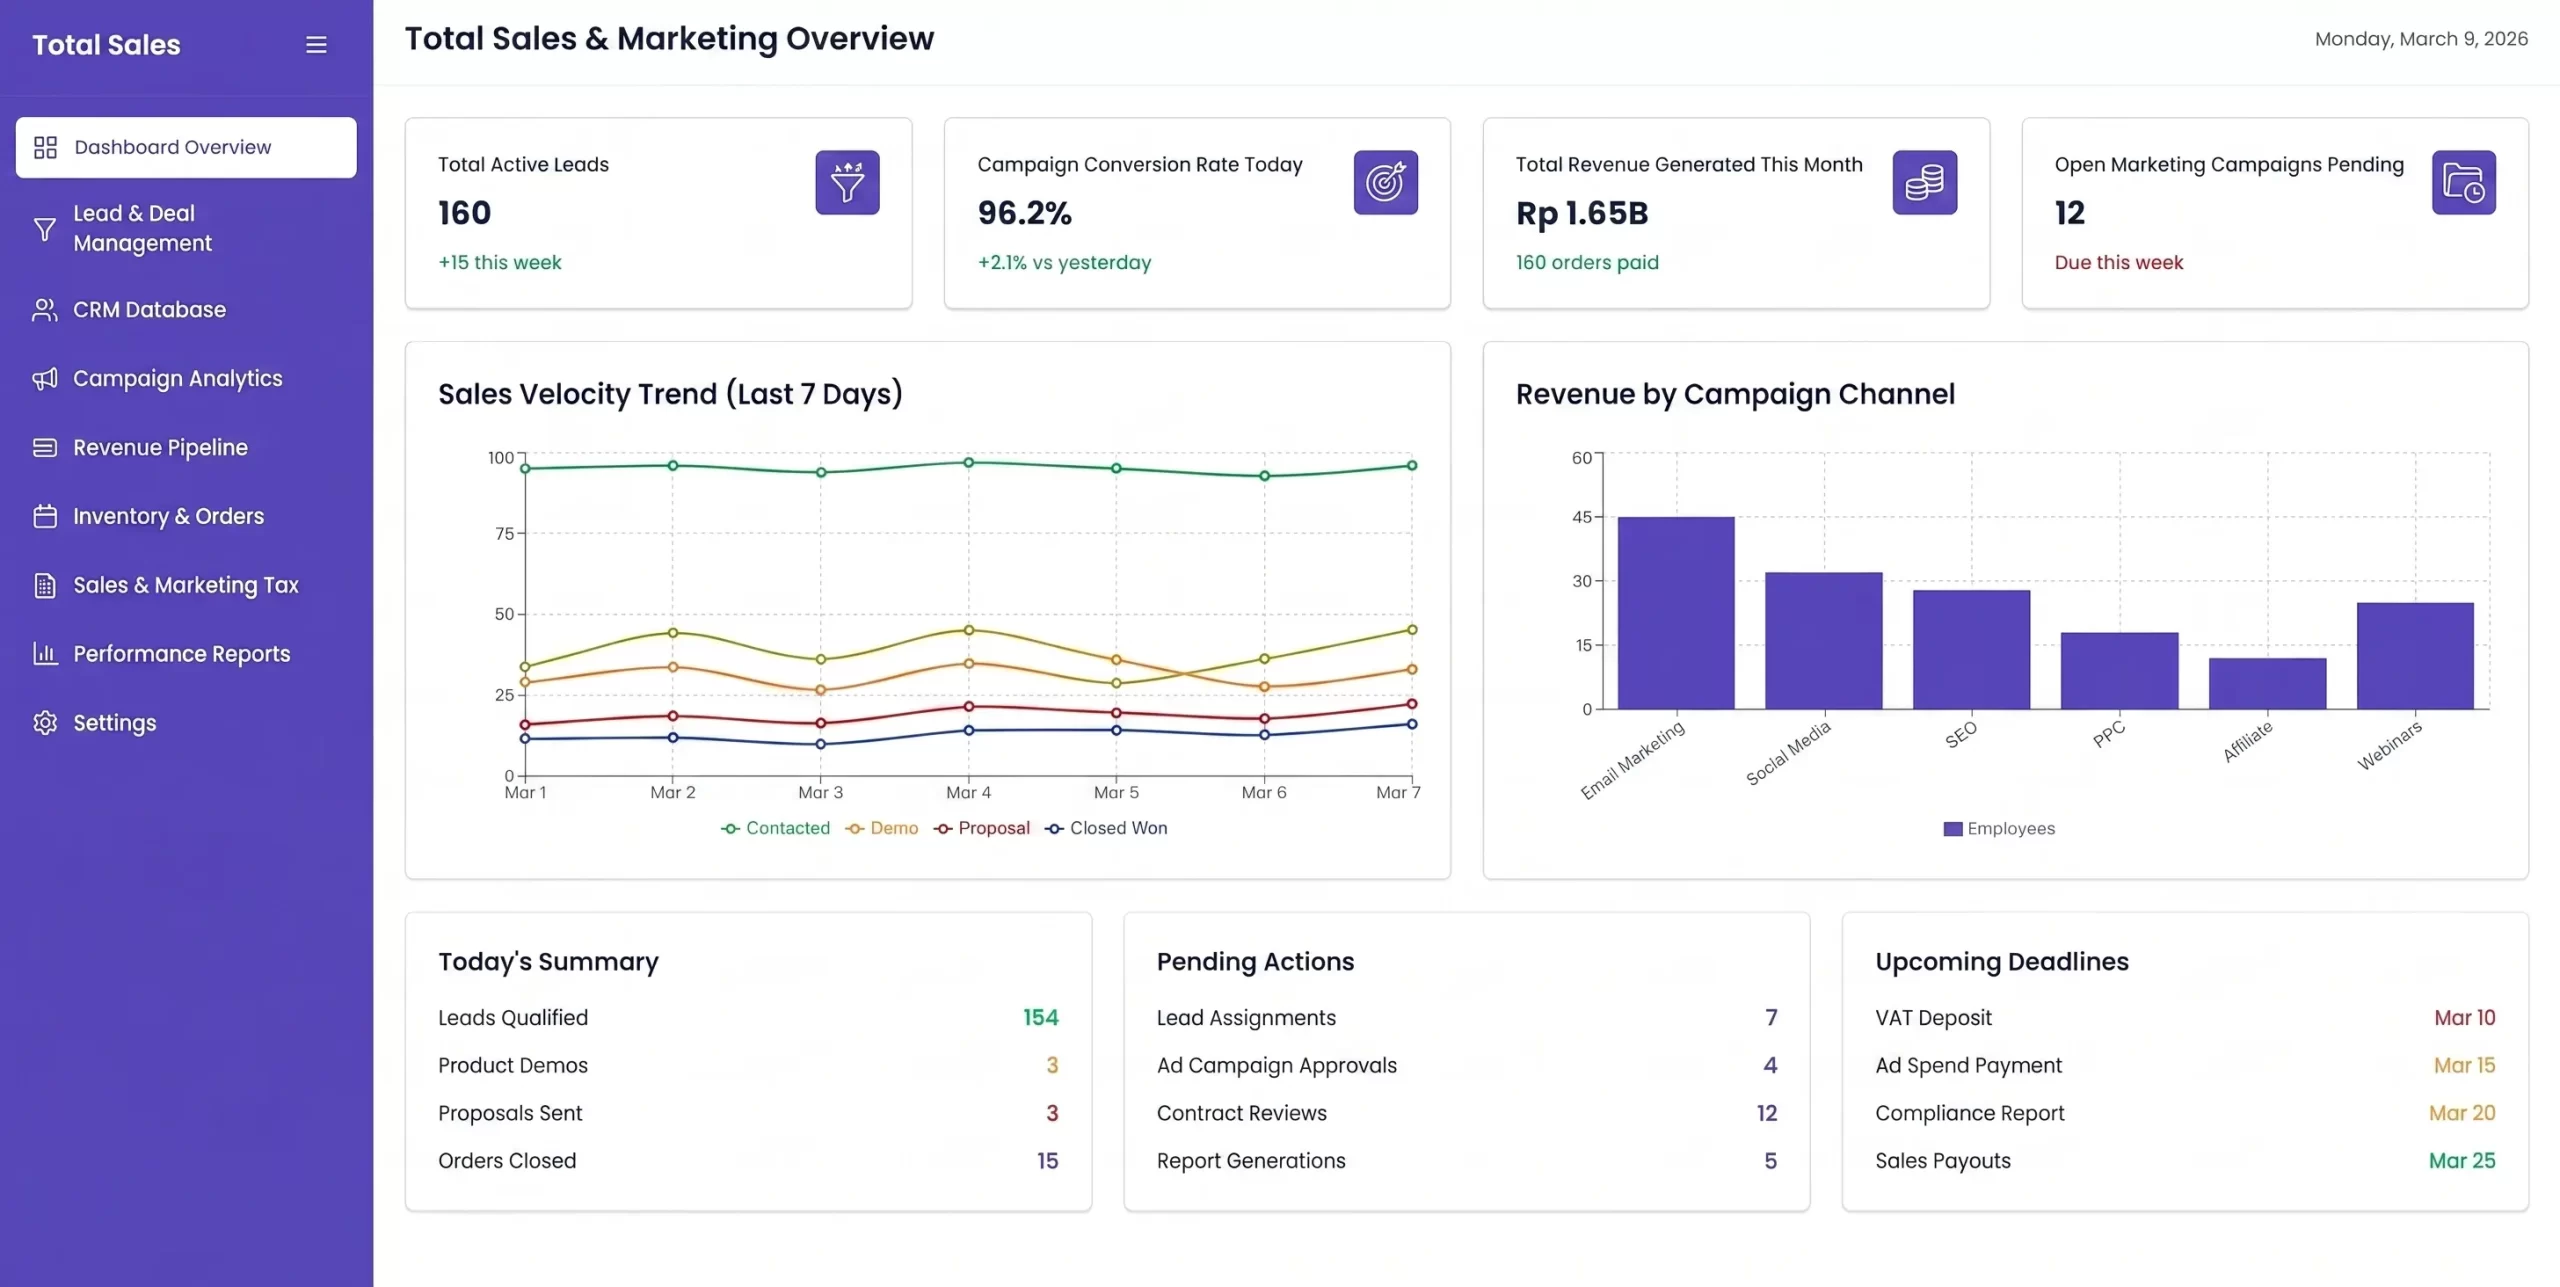Click Ad Spend Payment date Mar 15
Image resolution: width=2560 pixels, height=1287 pixels.
click(2464, 1066)
